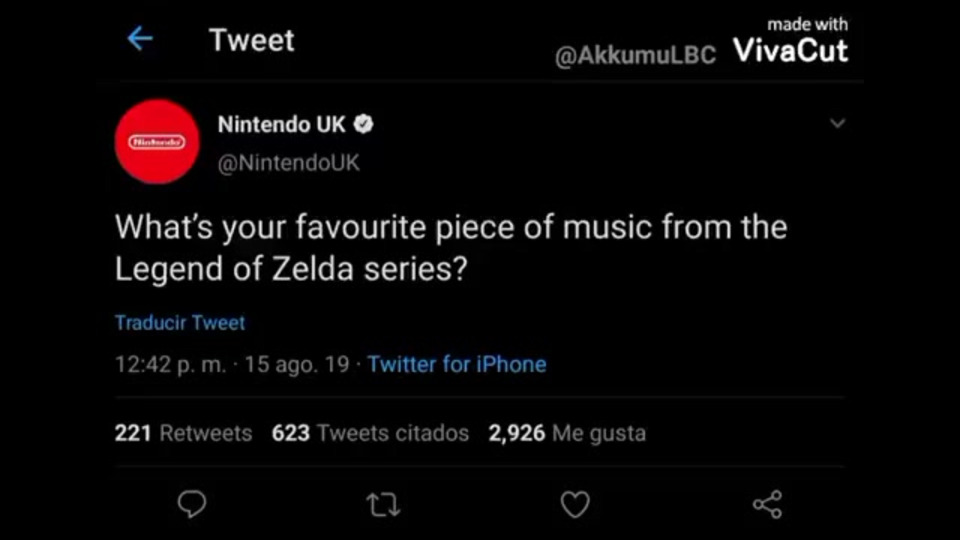Image resolution: width=960 pixels, height=540 pixels.
Task: Expand the tweet options chevron
Action: click(x=838, y=124)
